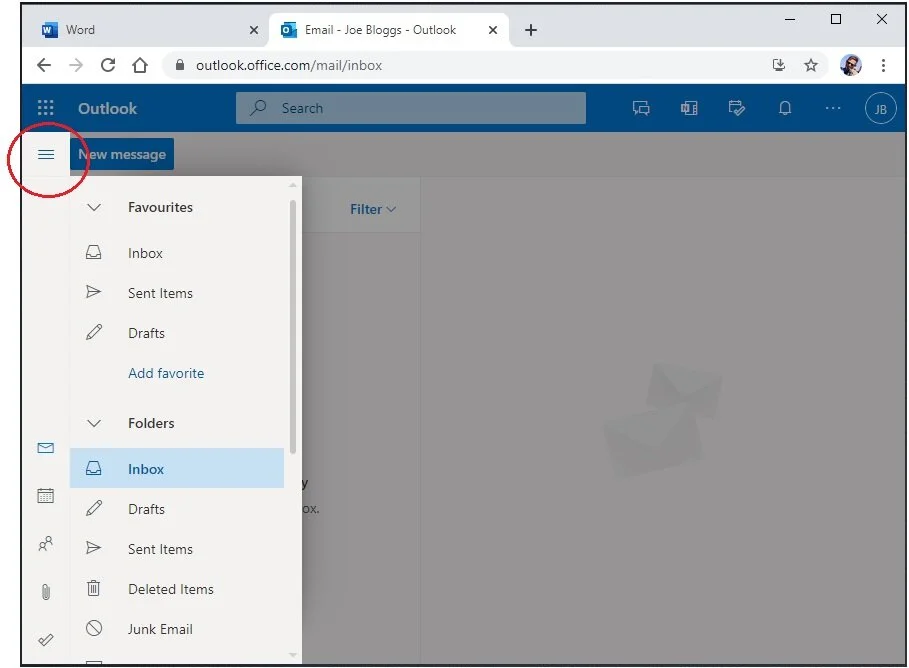
Task: Click the arrow icon beside Favourites Sent Items
Action: pyautogui.click(x=93, y=292)
